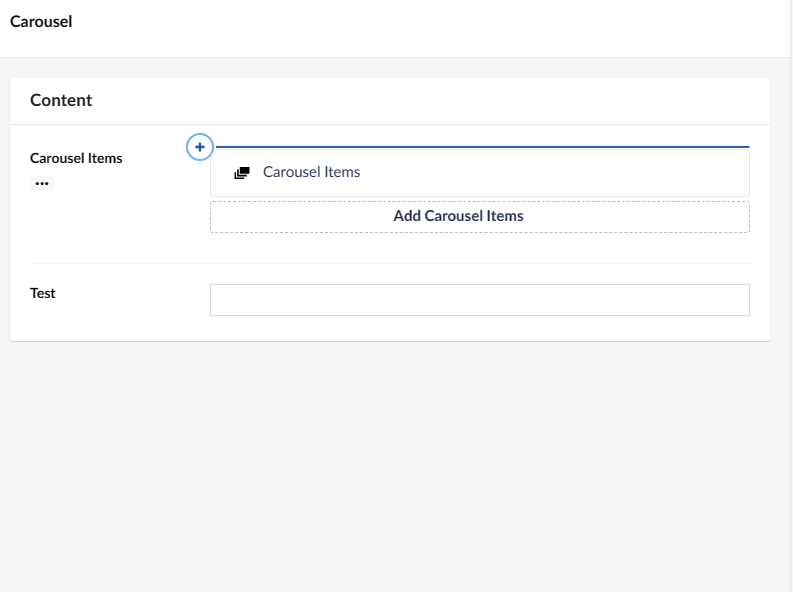Image resolution: width=793 pixels, height=592 pixels.
Task: Open the three-dots property actions menu
Action: (41, 184)
